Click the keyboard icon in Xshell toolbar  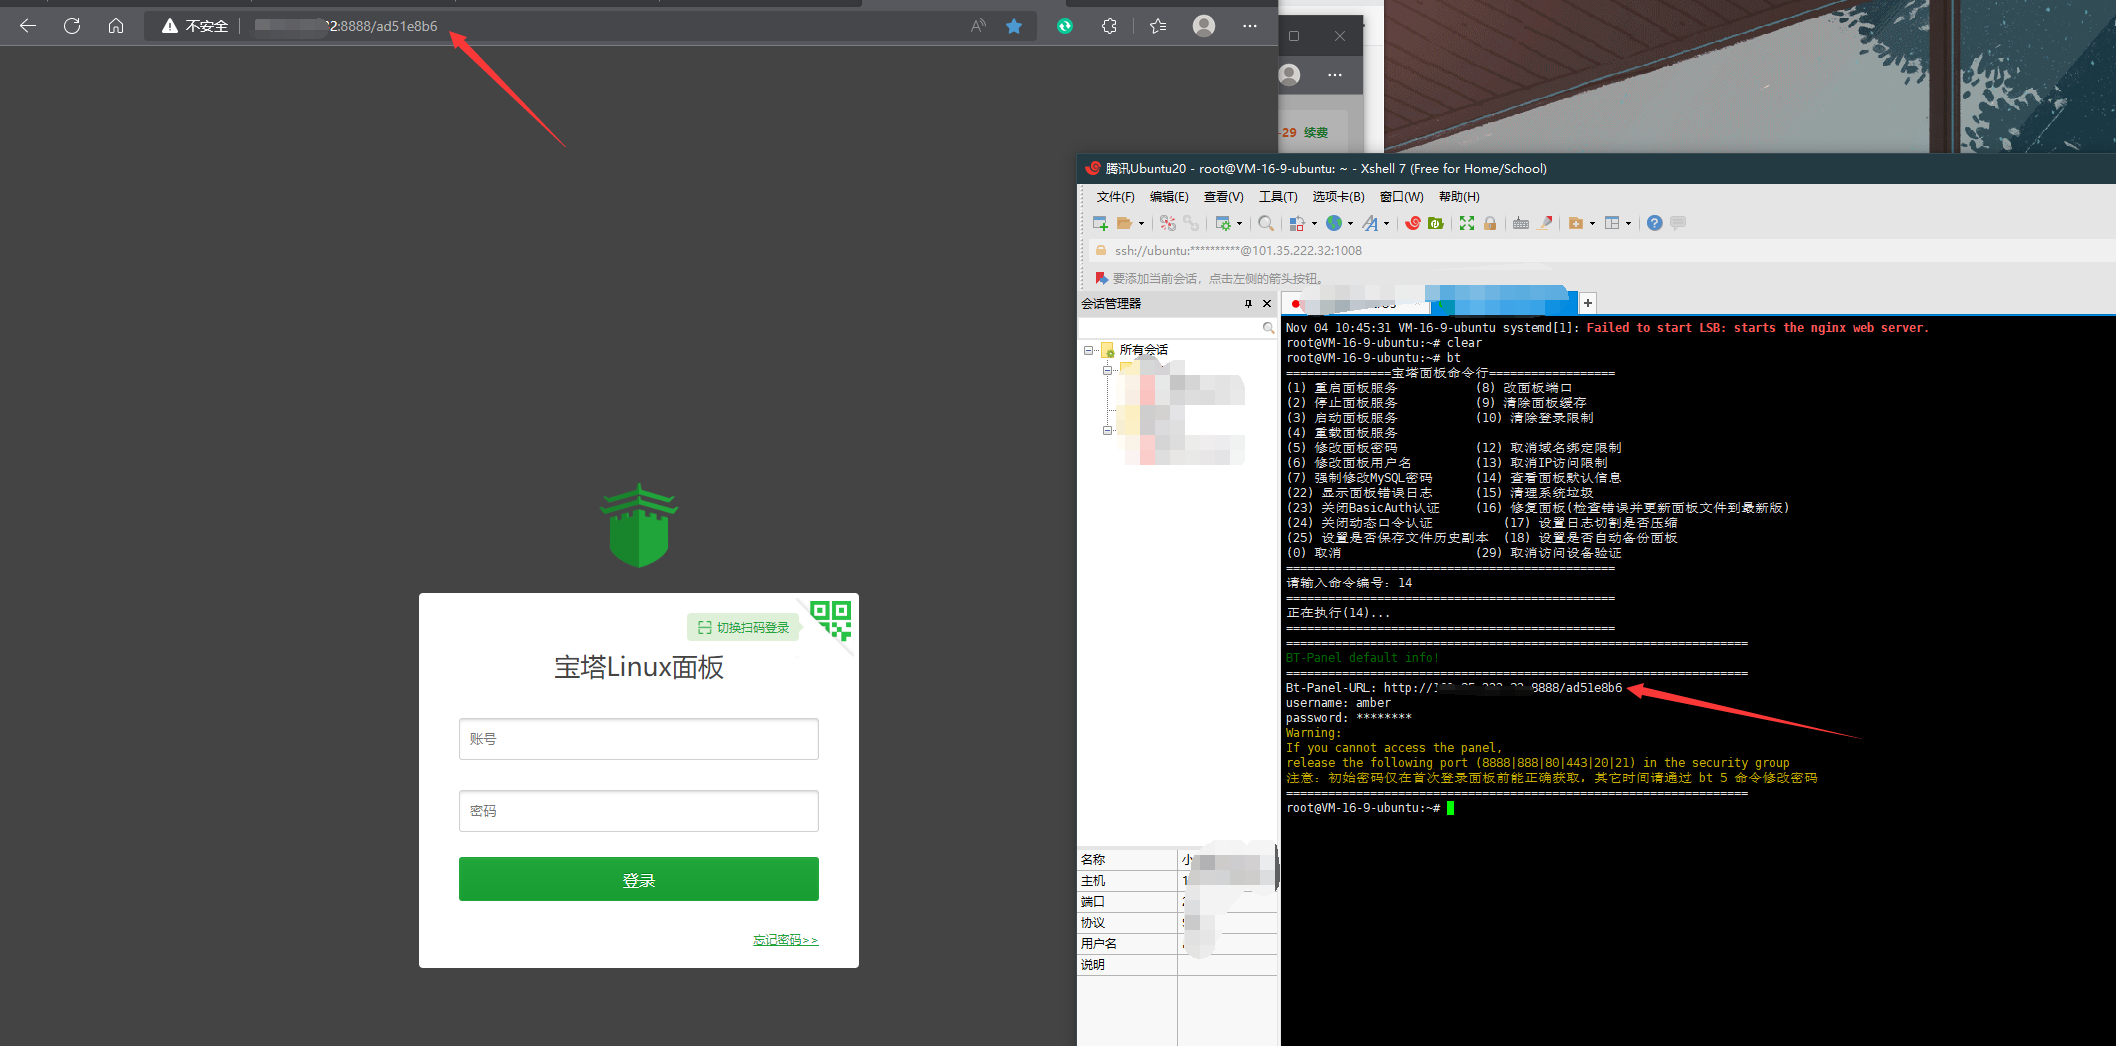1521,223
